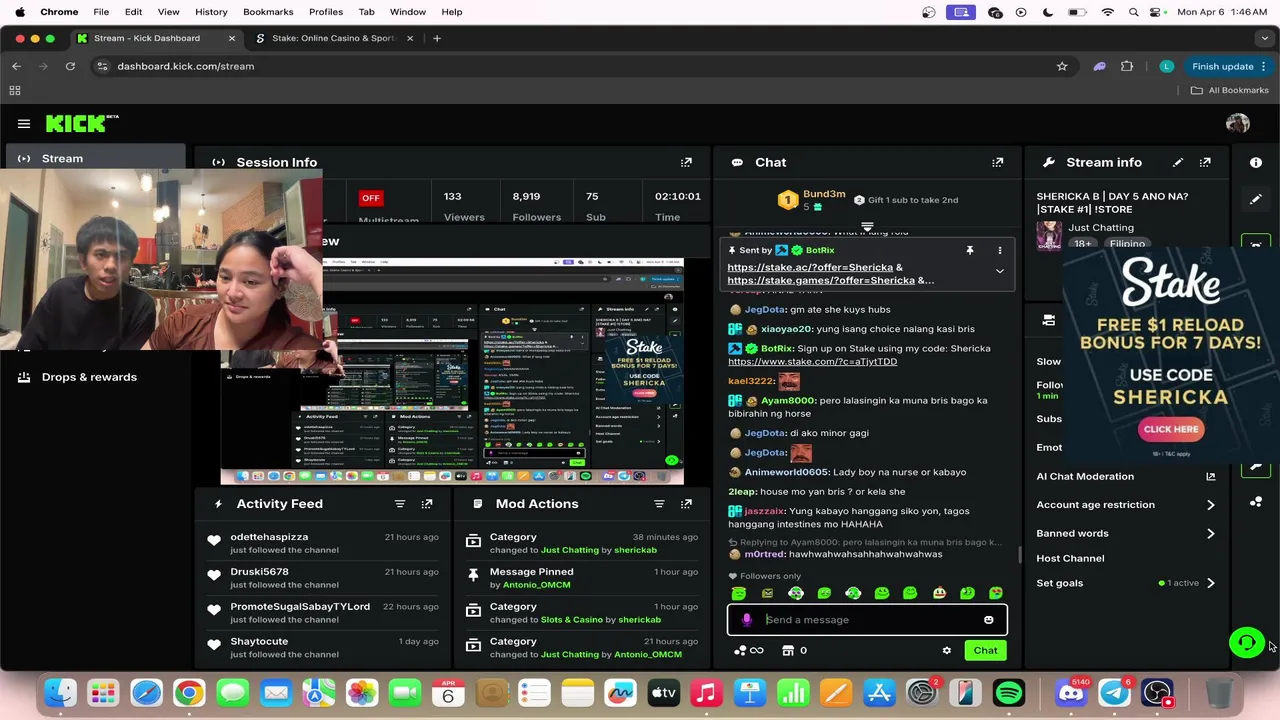Click the chat scrollbar thumb
The width and height of the screenshot is (1280, 720).
(1019, 554)
